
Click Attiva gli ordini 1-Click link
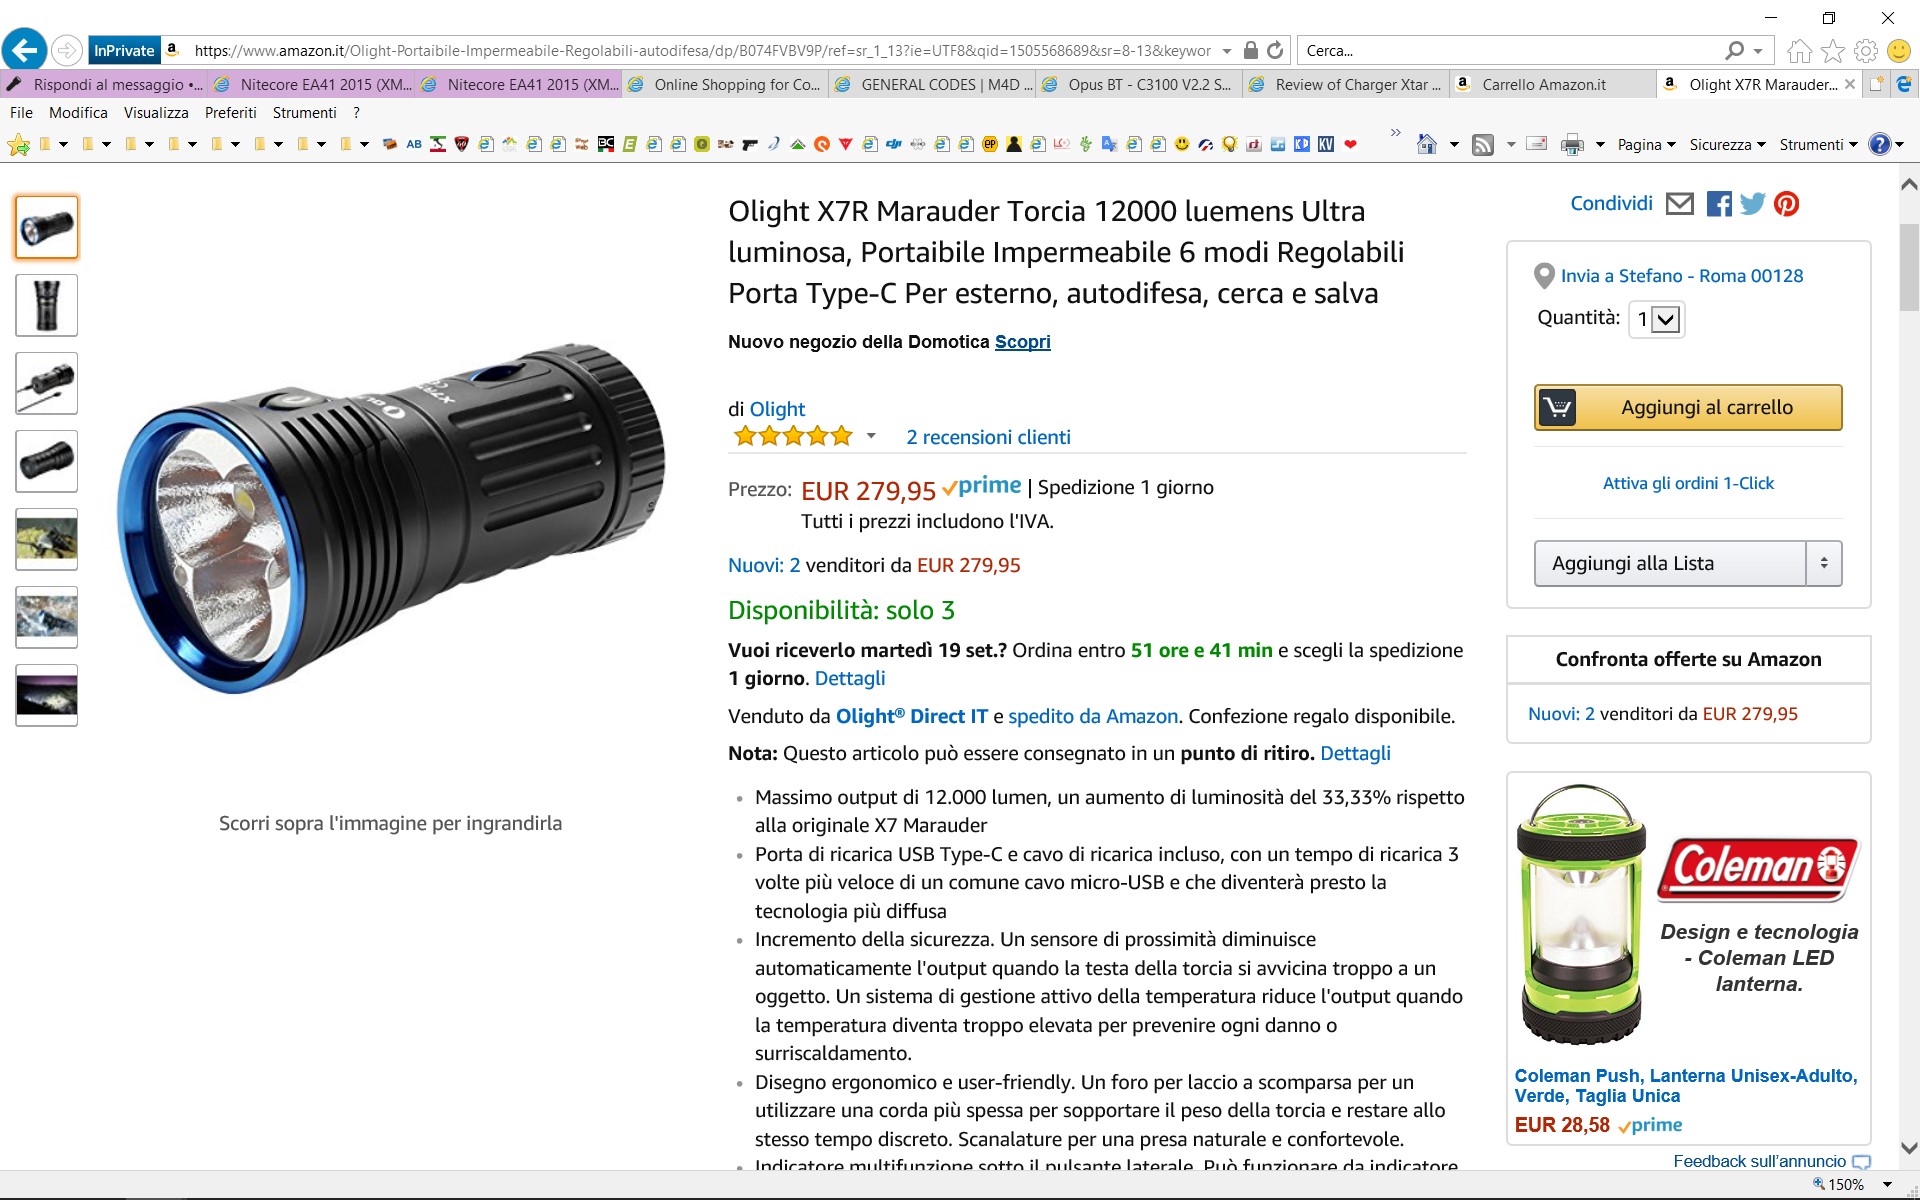[x=1688, y=483]
